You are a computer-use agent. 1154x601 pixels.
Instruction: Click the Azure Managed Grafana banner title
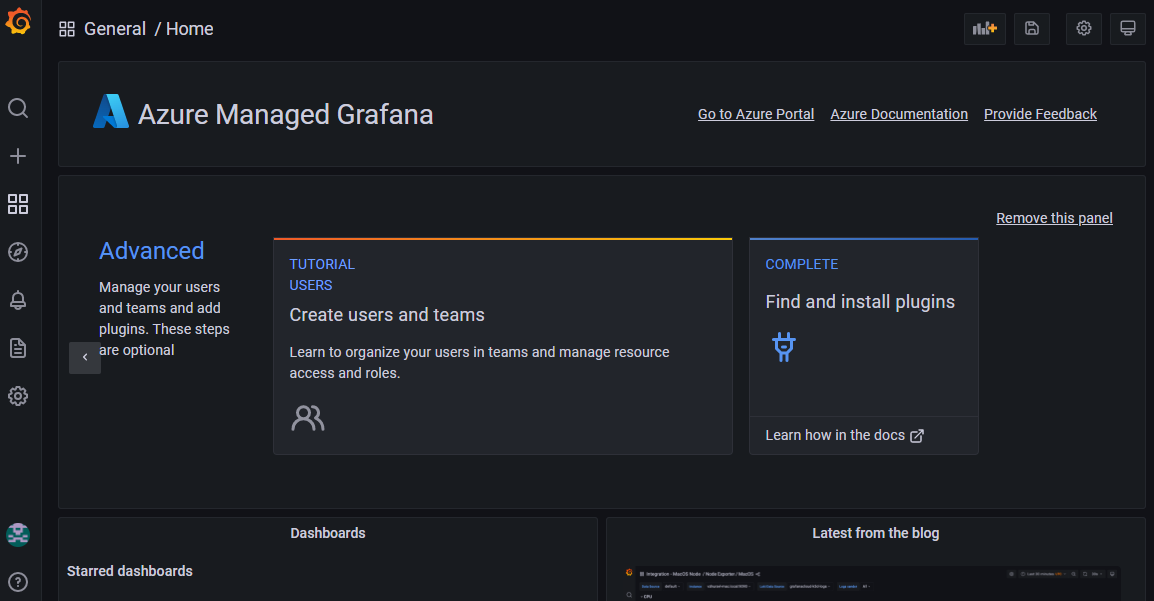[x=286, y=115]
